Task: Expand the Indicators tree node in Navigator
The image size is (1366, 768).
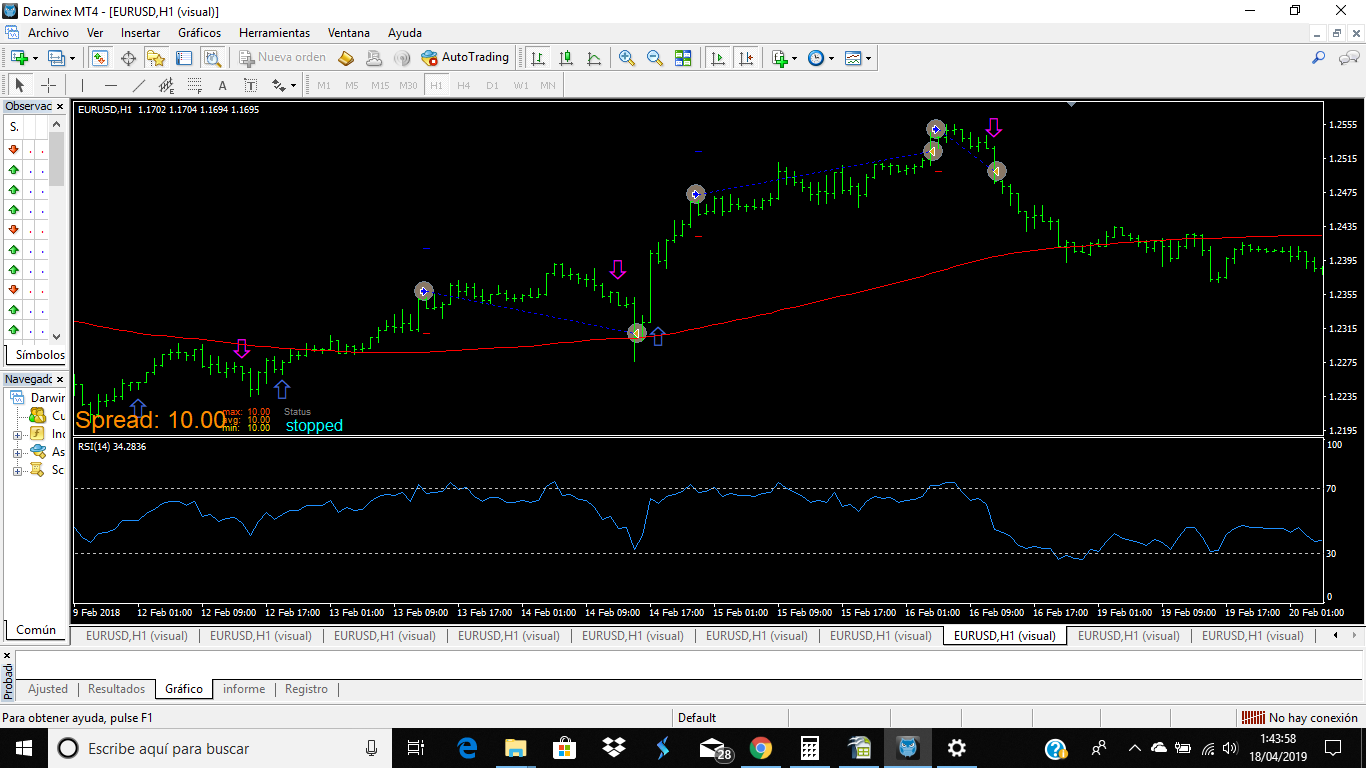Action: coord(17,434)
